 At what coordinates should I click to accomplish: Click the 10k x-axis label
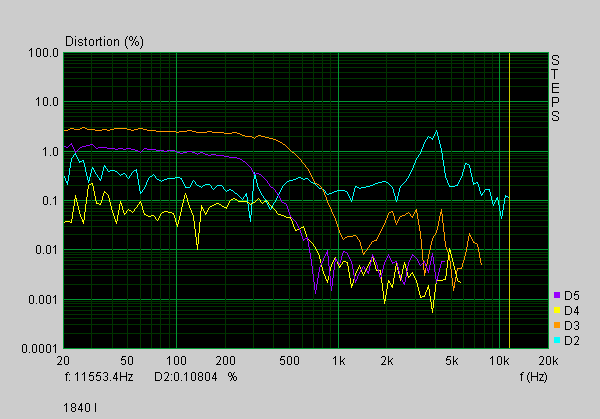(499, 360)
